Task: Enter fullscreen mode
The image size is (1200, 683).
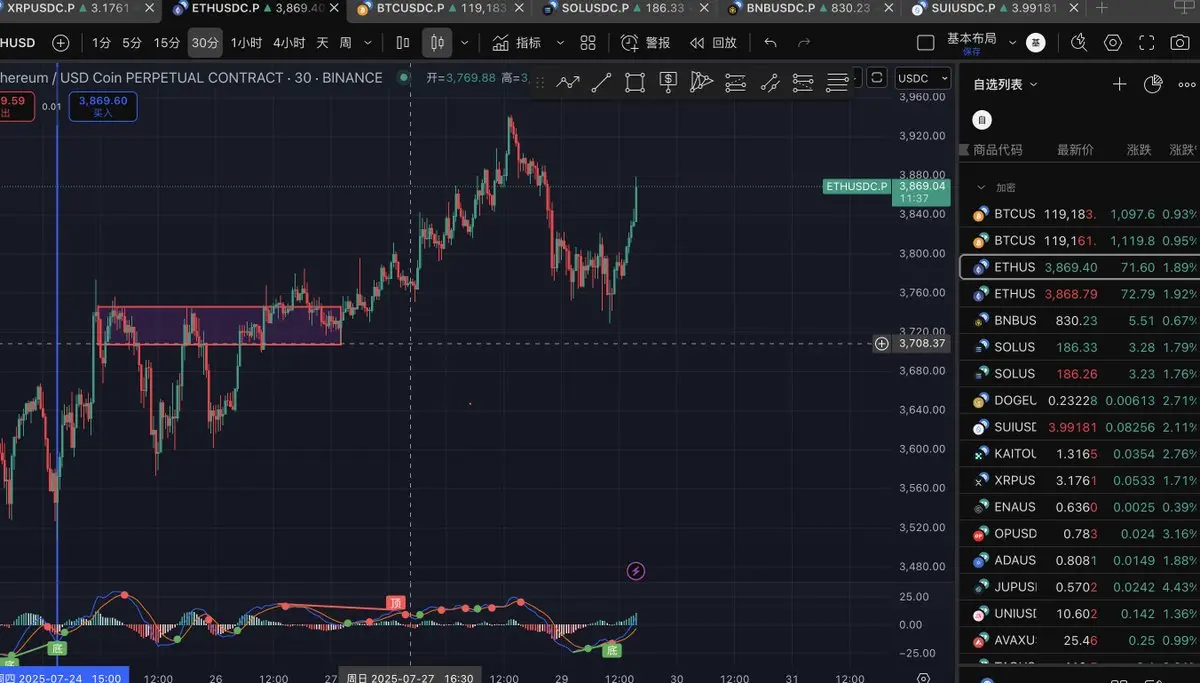Action: (1147, 43)
